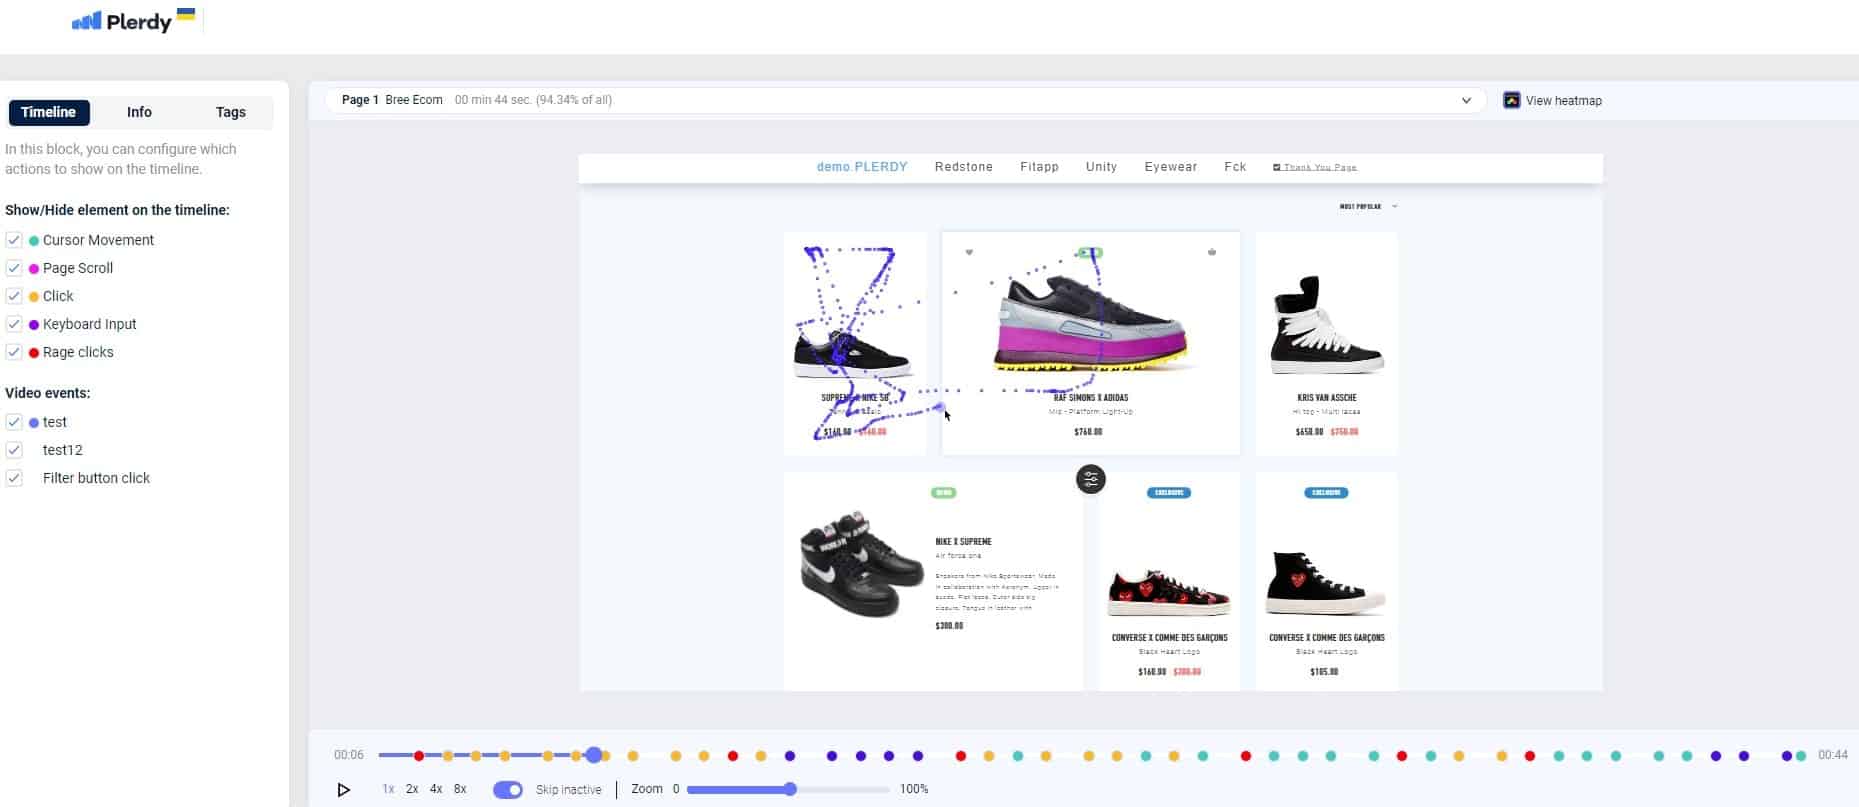Uncheck the Rage clicks checkbox

(x=14, y=352)
